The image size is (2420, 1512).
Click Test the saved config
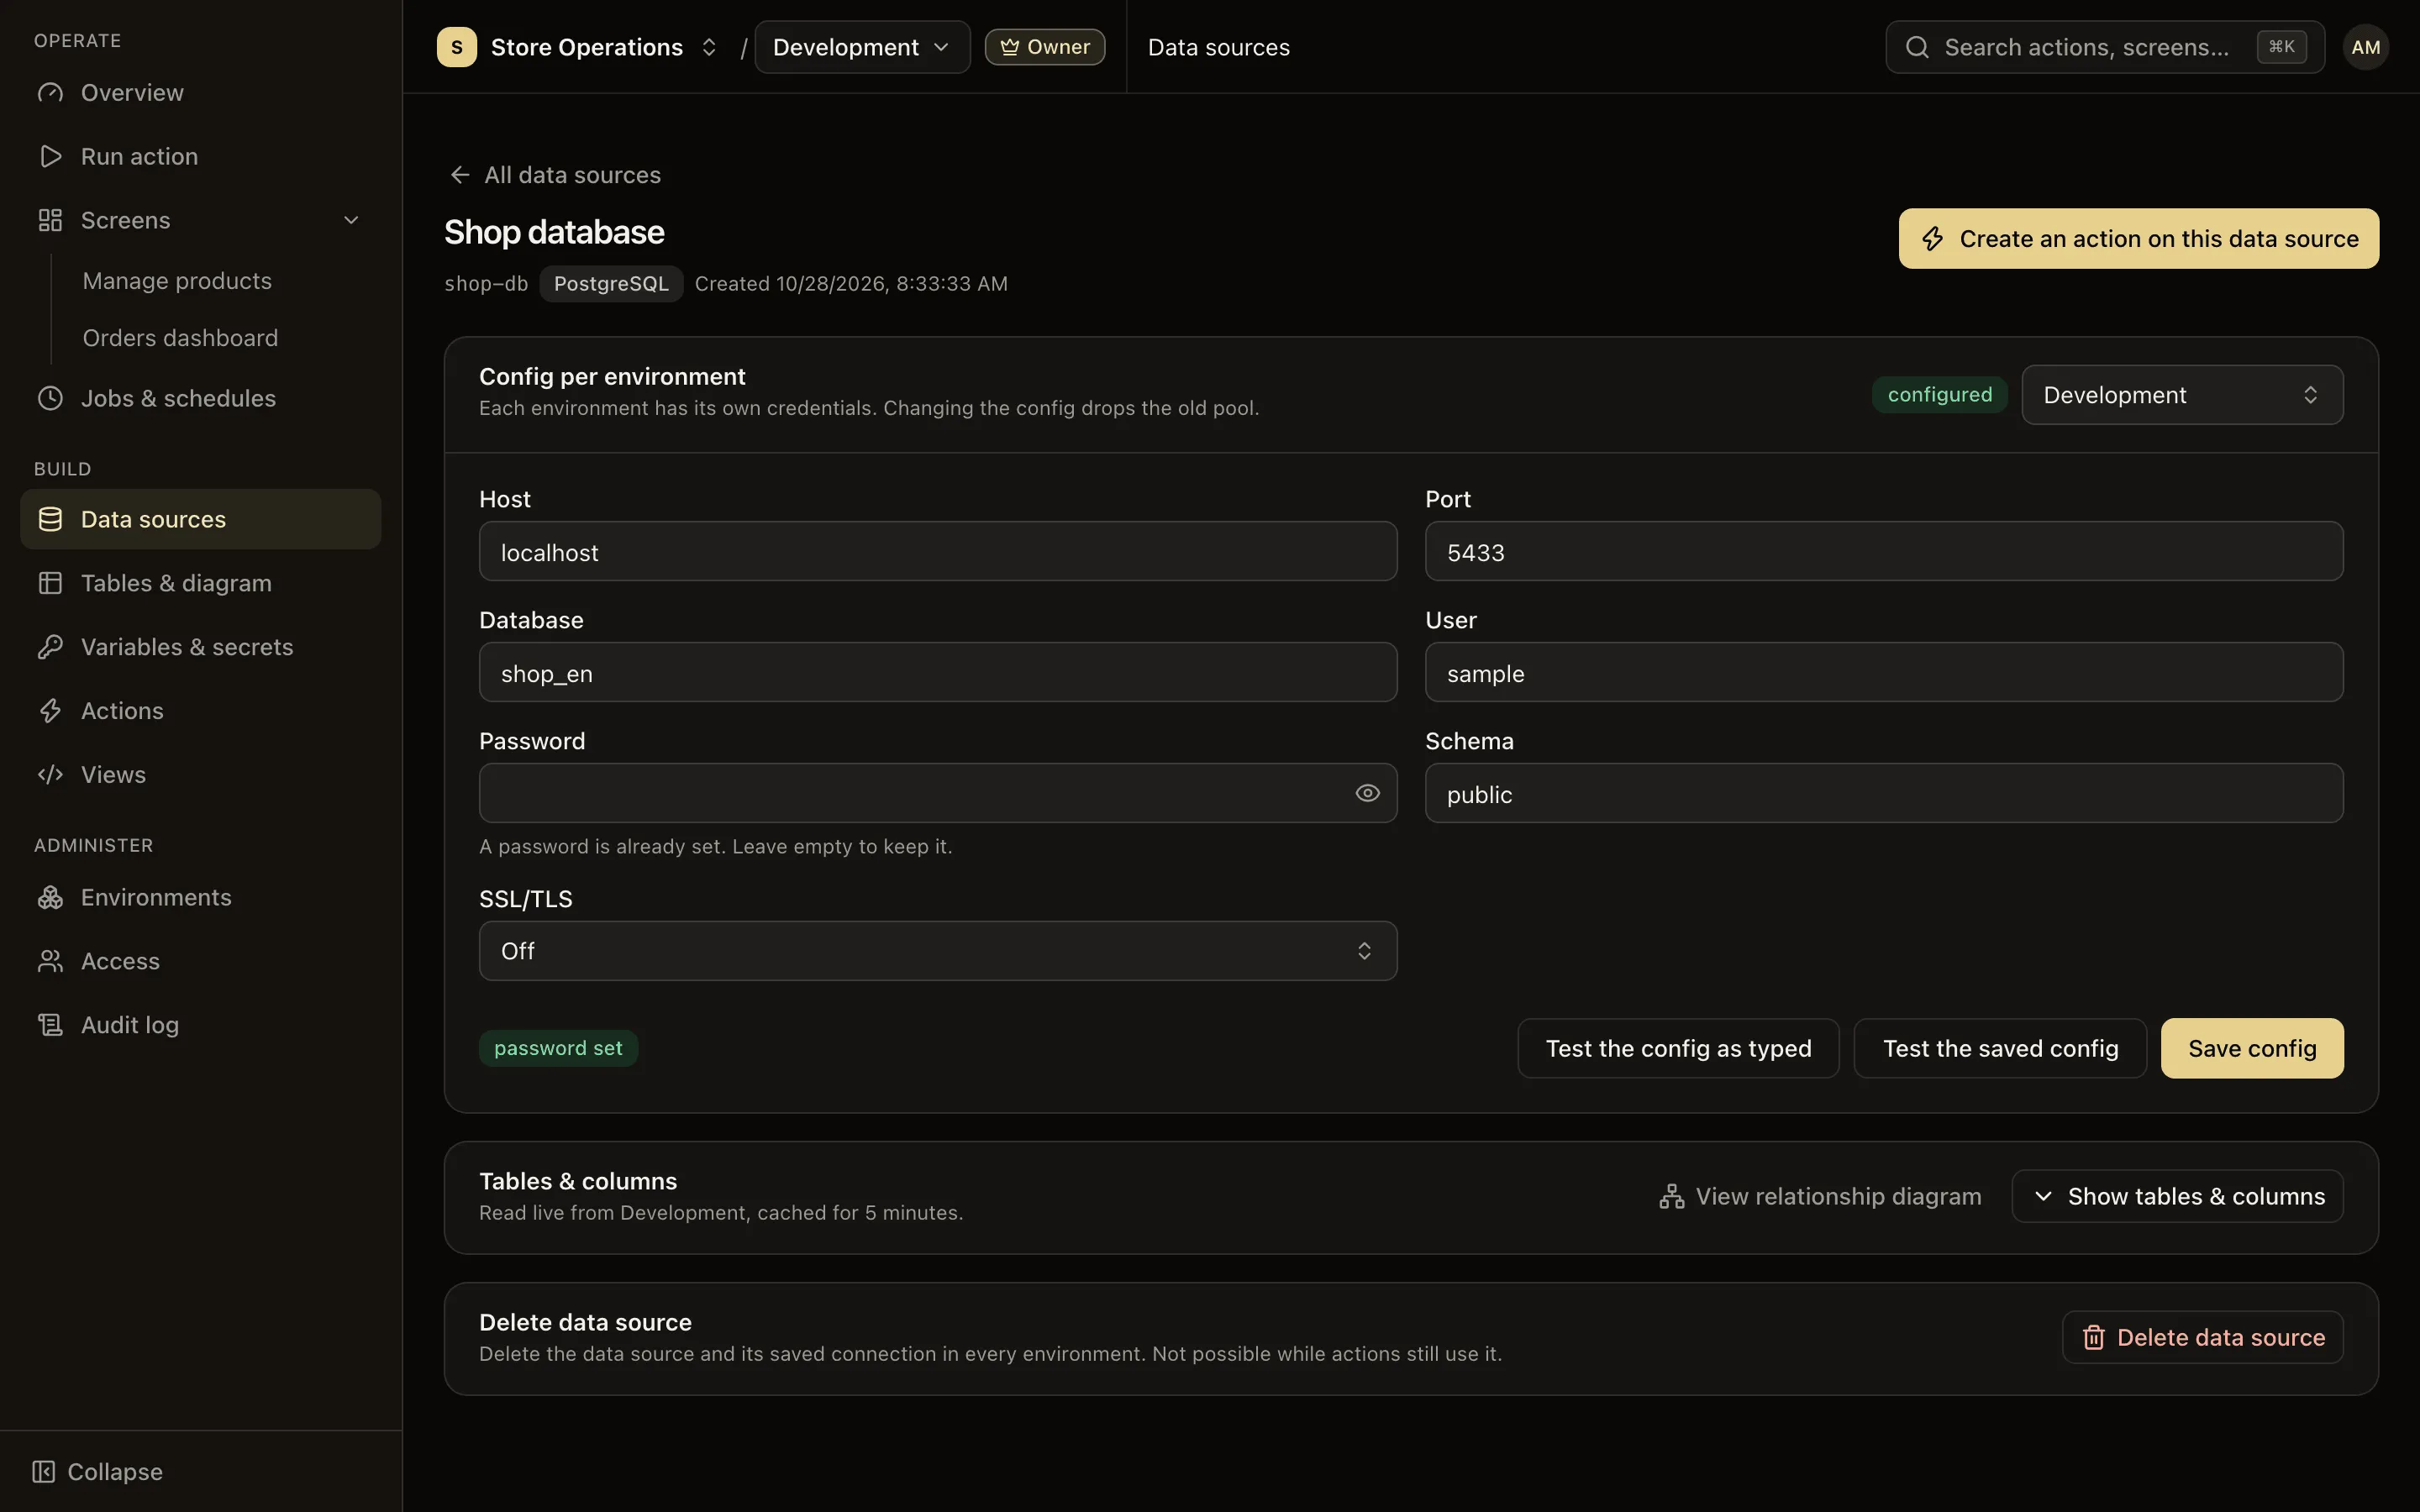pyautogui.click(x=2000, y=1048)
